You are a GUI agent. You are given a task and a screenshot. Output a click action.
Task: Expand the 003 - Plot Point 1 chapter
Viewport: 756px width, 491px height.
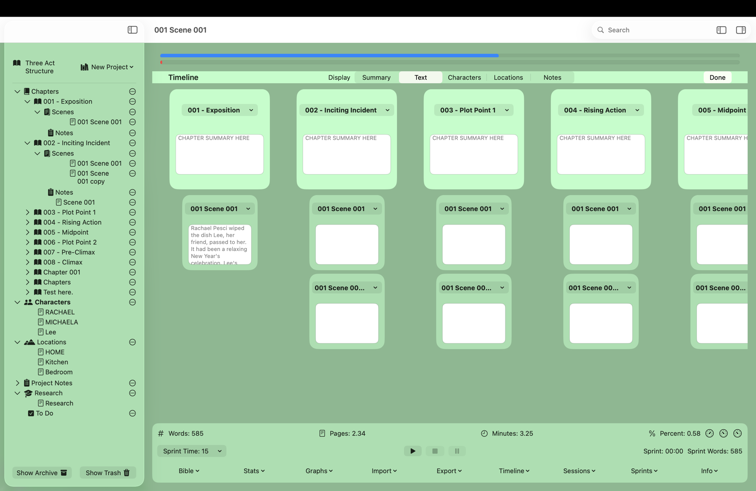click(x=28, y=212)
